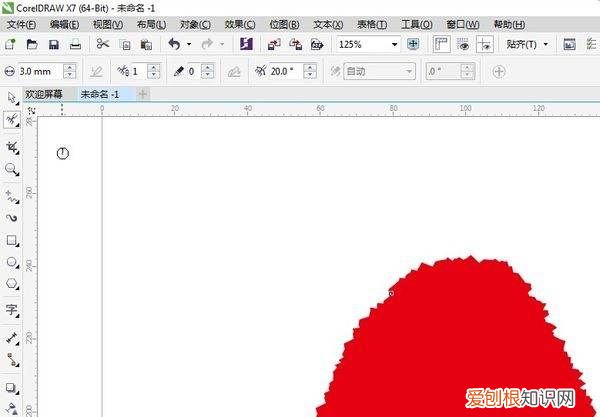Click the Export icon
The image size is (600, 417).
coord(295,44)
